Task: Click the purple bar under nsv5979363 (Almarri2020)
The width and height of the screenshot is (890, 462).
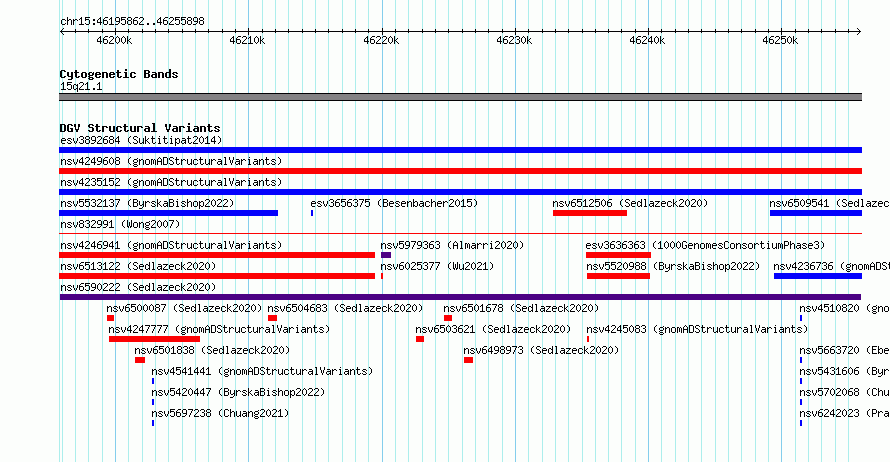Action: pyautogui.click(x=386, y=255)
